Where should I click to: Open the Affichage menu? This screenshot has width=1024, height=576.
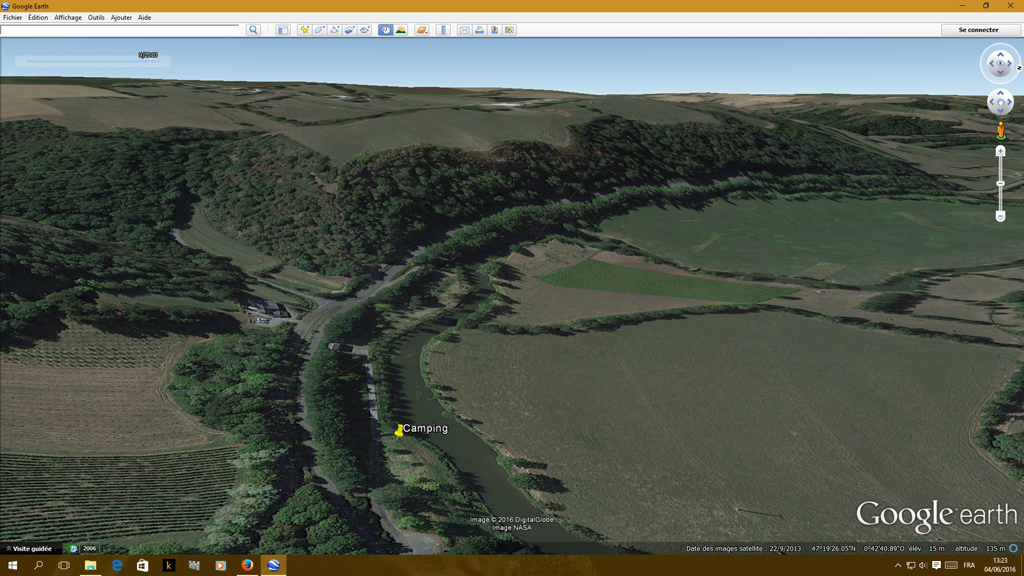click(68, 18)
